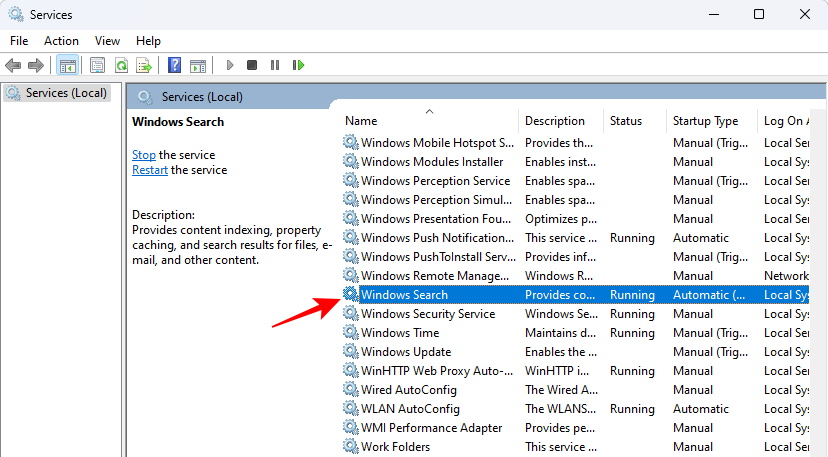828x457 pixels.
Task: Click the Stop the service link
Action: point(144,155)
